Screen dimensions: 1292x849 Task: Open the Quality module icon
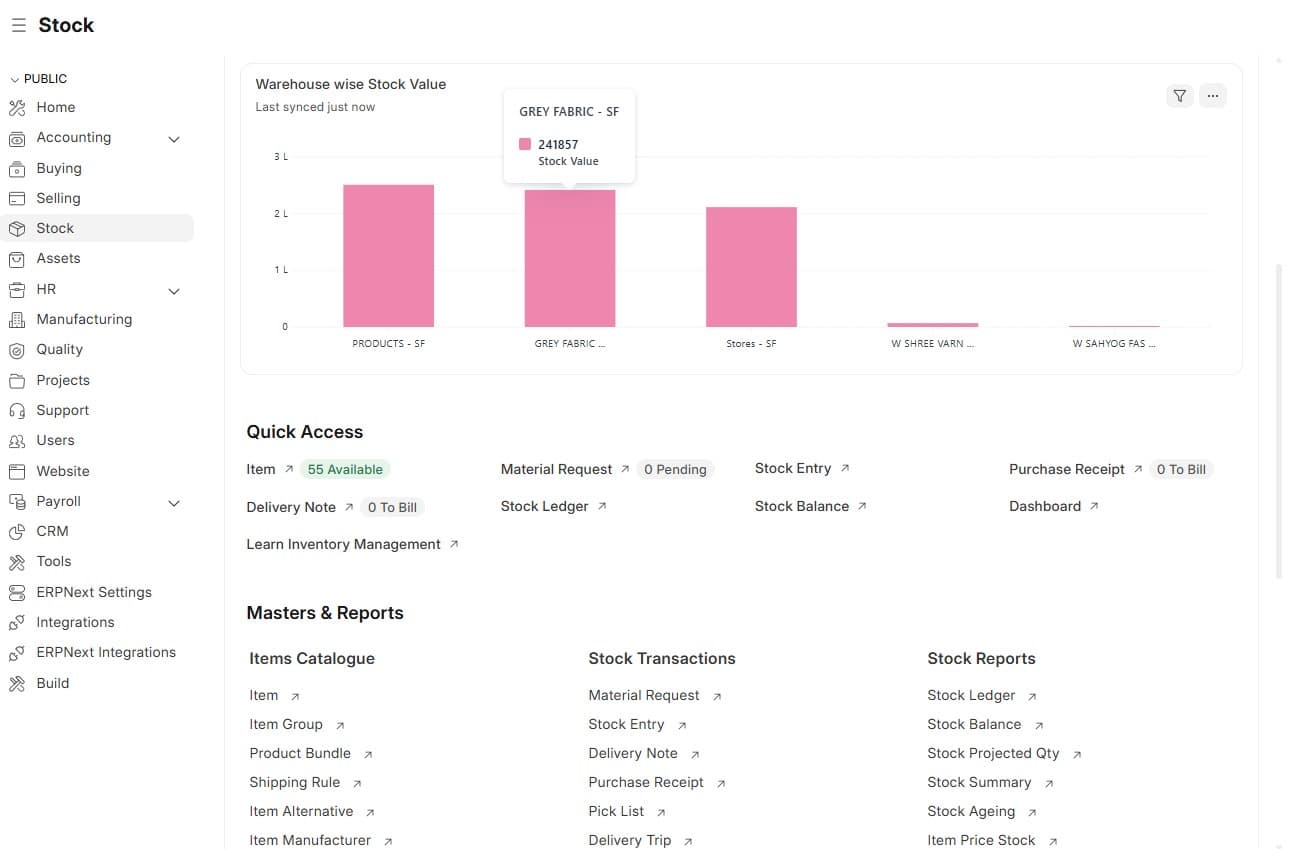[17, 349]
